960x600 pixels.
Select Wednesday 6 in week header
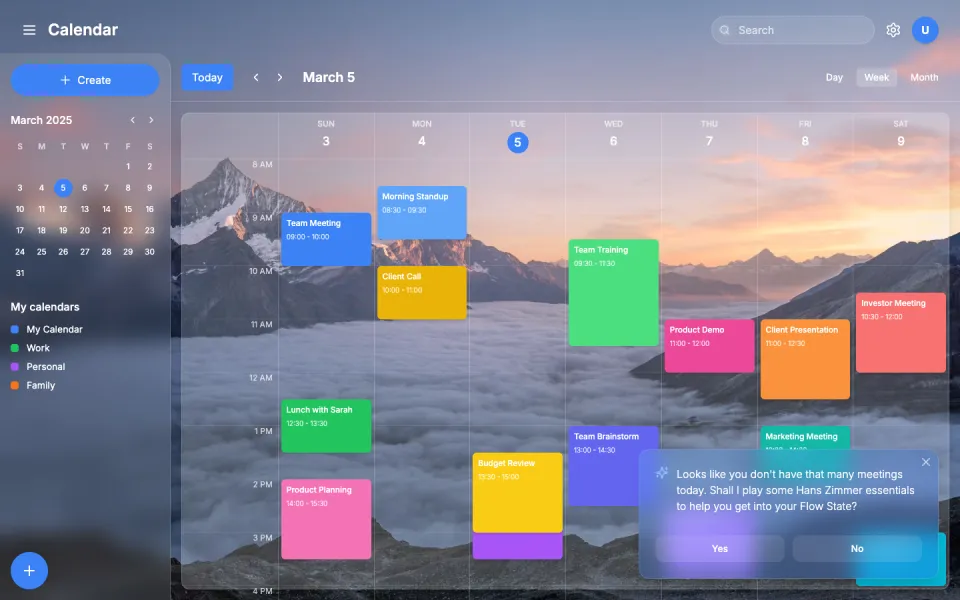pyautogui.click(x=613, y=141)
